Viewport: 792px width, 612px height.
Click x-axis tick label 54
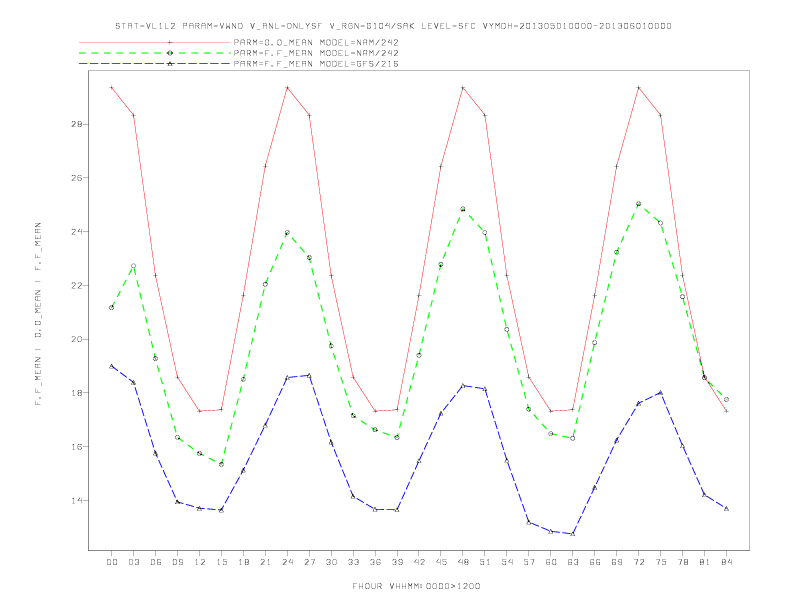pos(507,562)
